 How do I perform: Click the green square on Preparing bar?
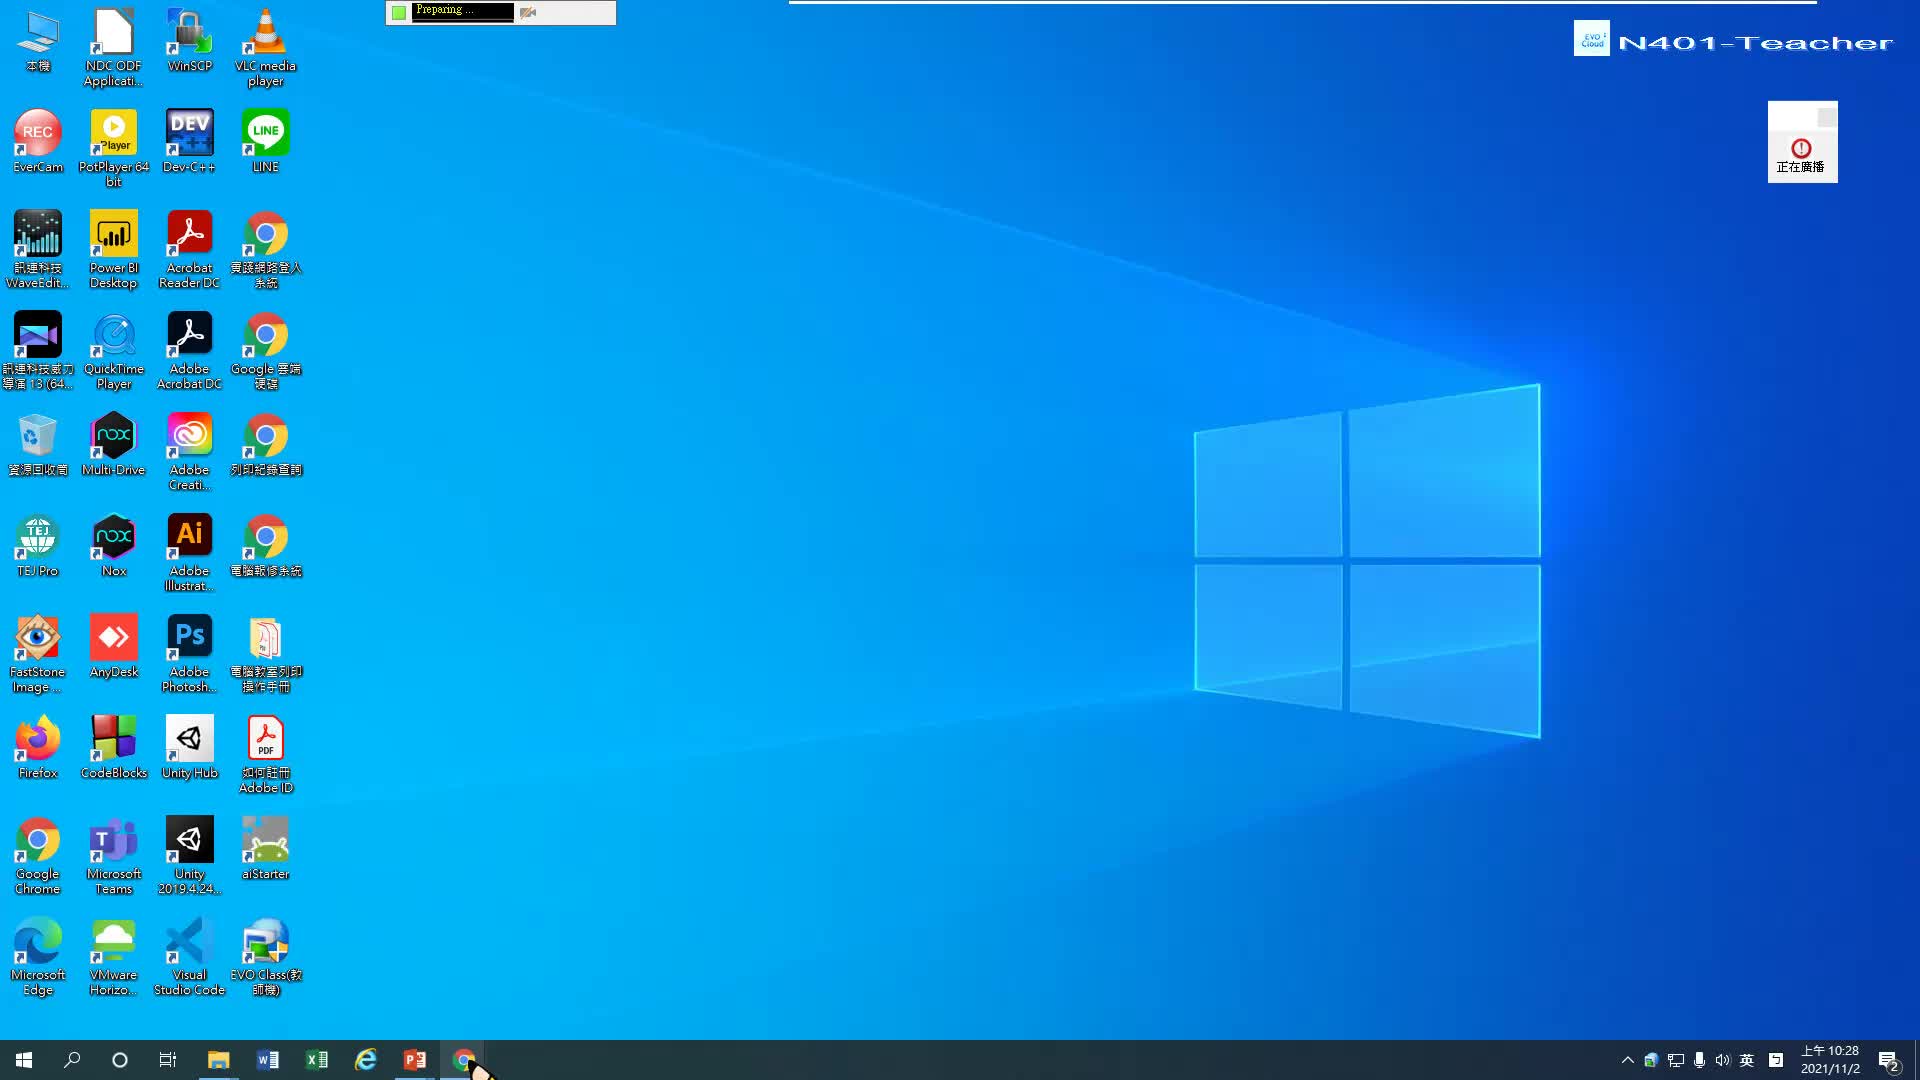click(x=399, y=12)
